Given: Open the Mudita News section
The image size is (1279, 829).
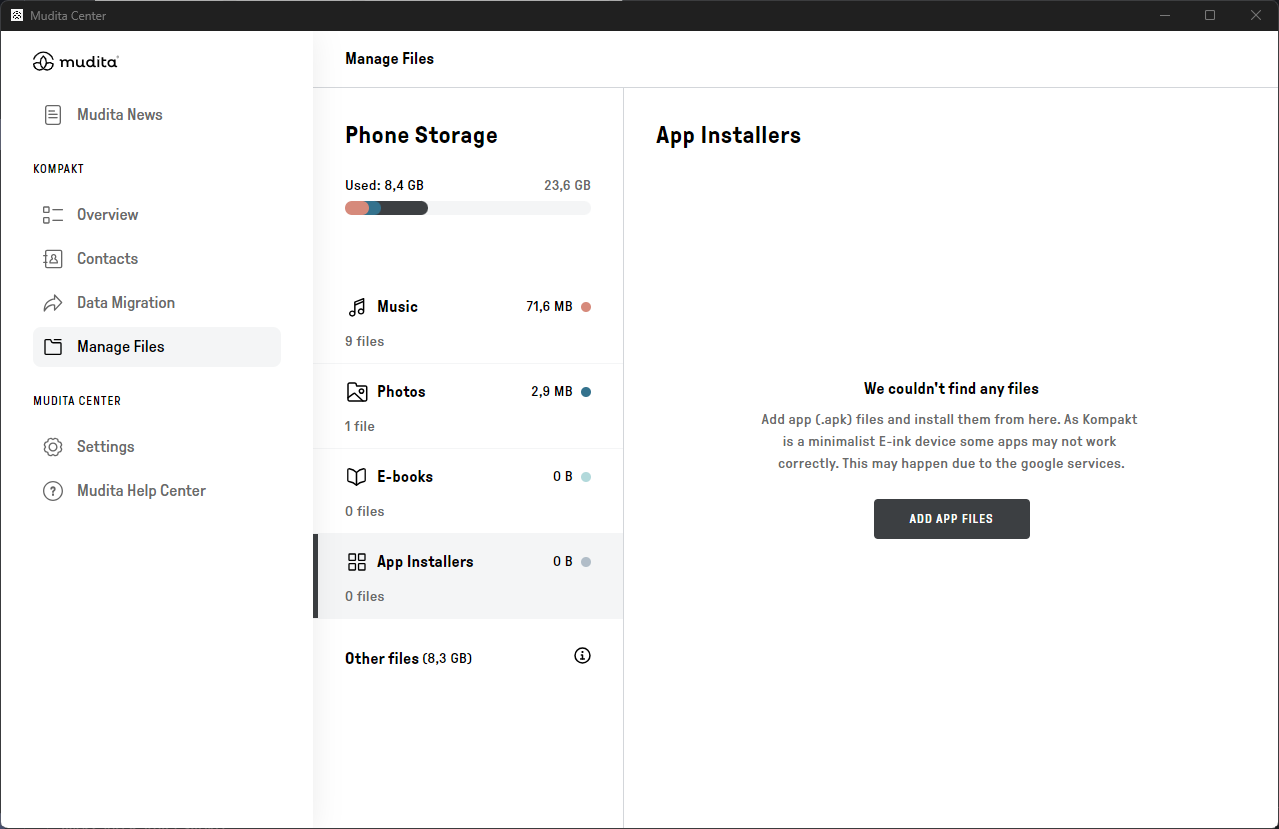Looking at the screenshot, I should coord(157,115).
